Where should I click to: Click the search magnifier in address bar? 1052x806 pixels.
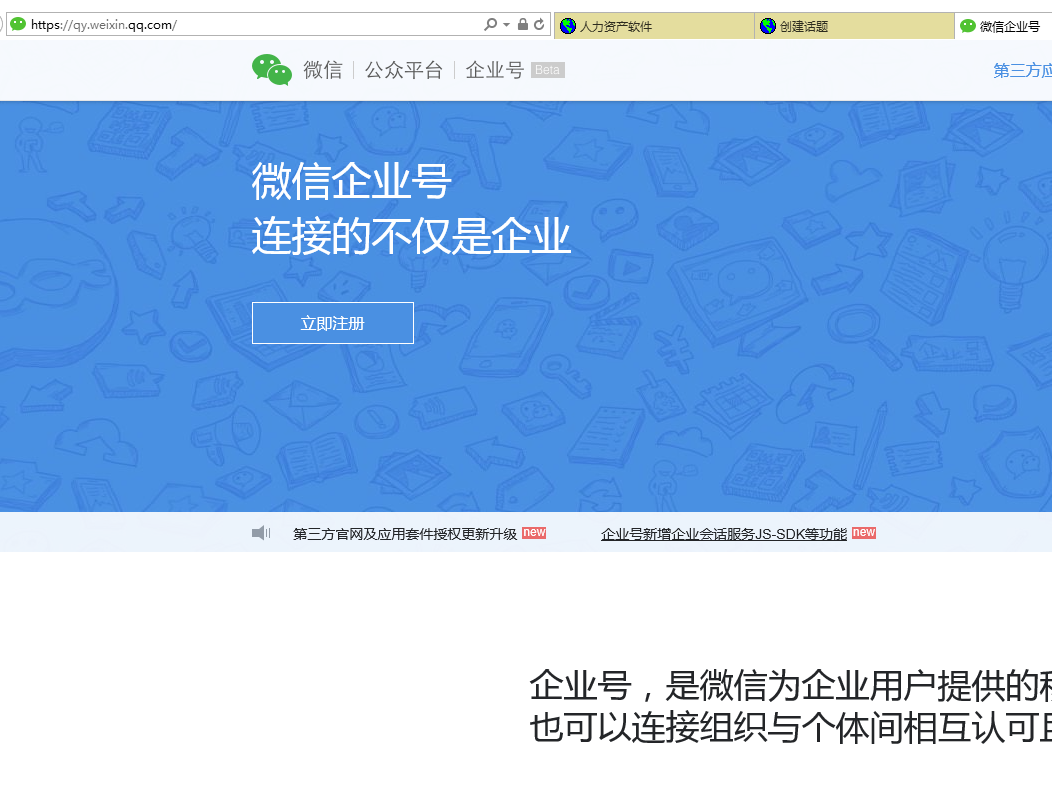(x=490, y=25)
